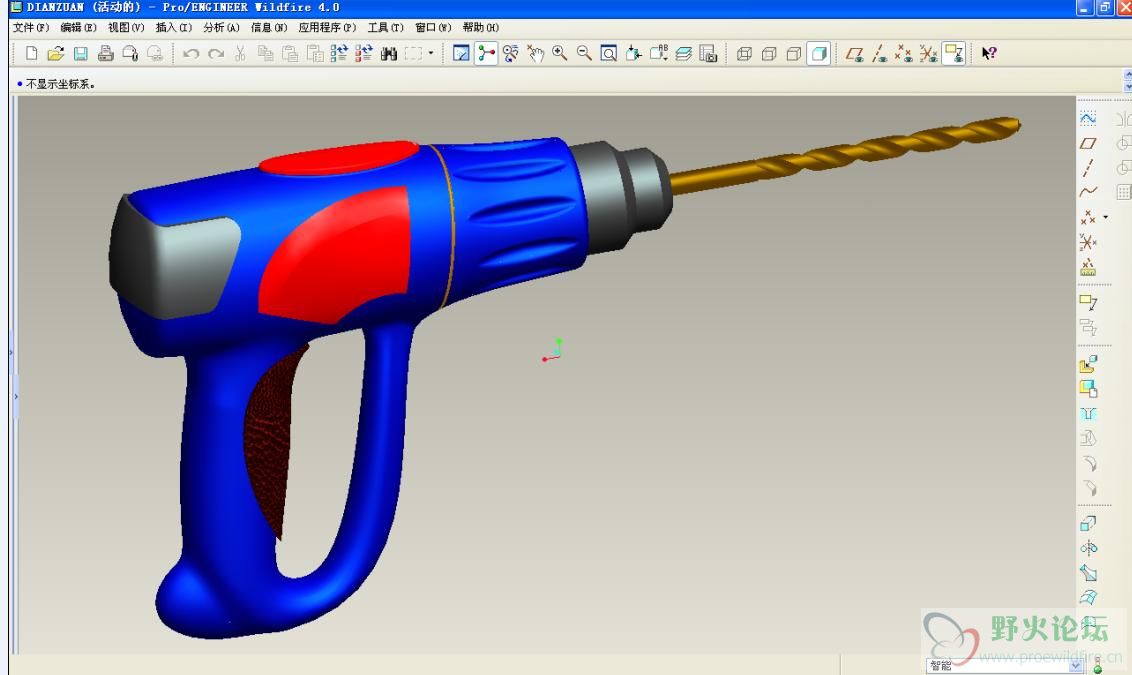Toggle coordinate systems display
1132x675 pixels.
[928, 54]
